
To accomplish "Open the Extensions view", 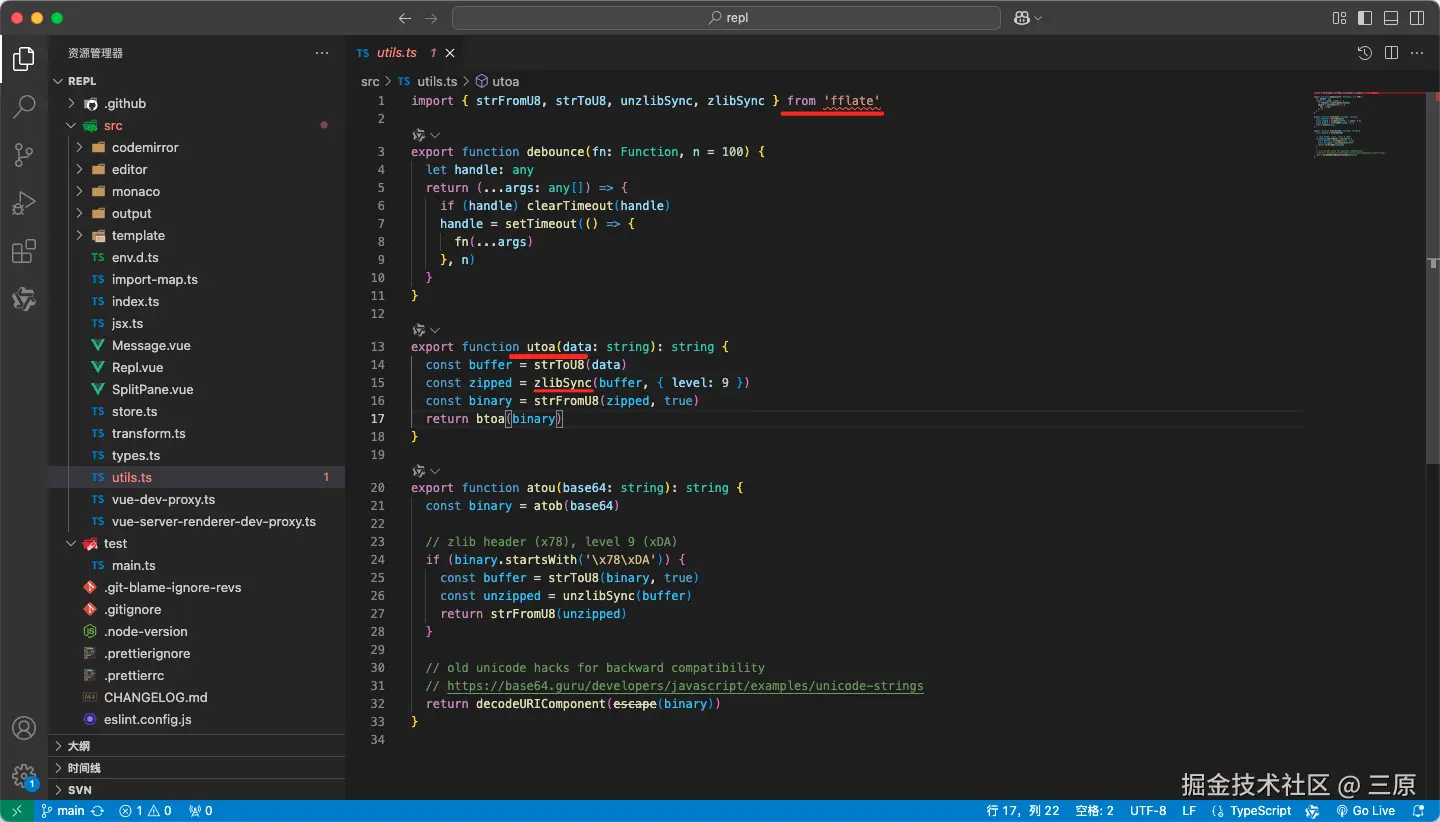I will (x=24, y=252).
